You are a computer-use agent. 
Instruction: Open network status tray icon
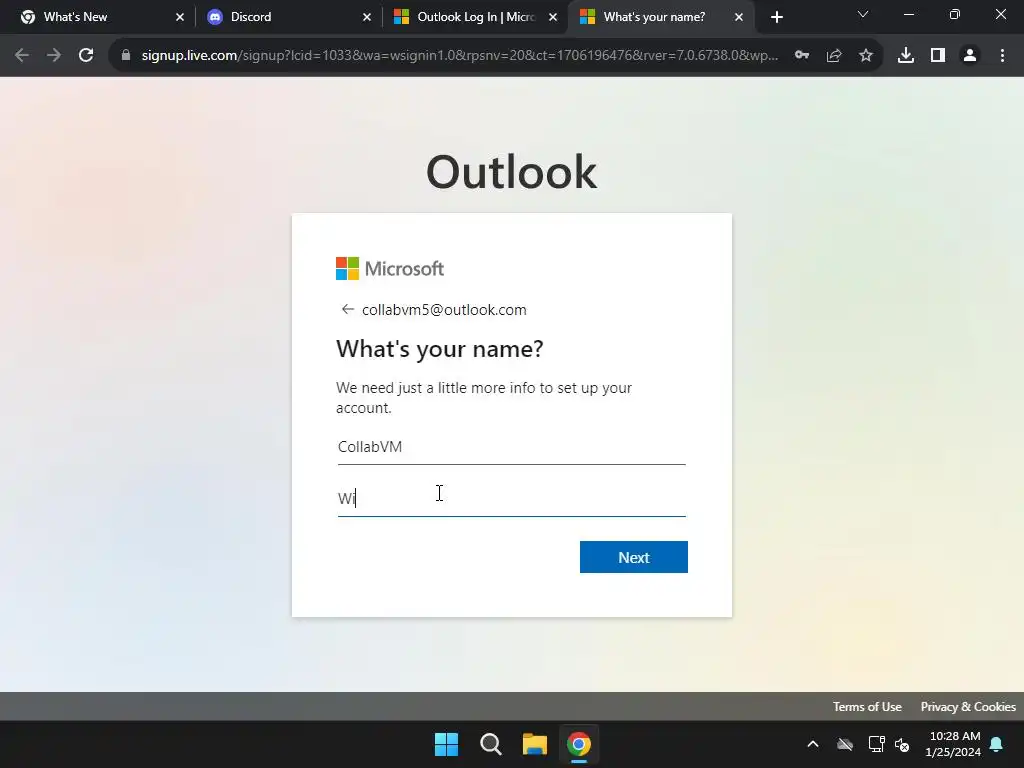click(x=876, y=744)
